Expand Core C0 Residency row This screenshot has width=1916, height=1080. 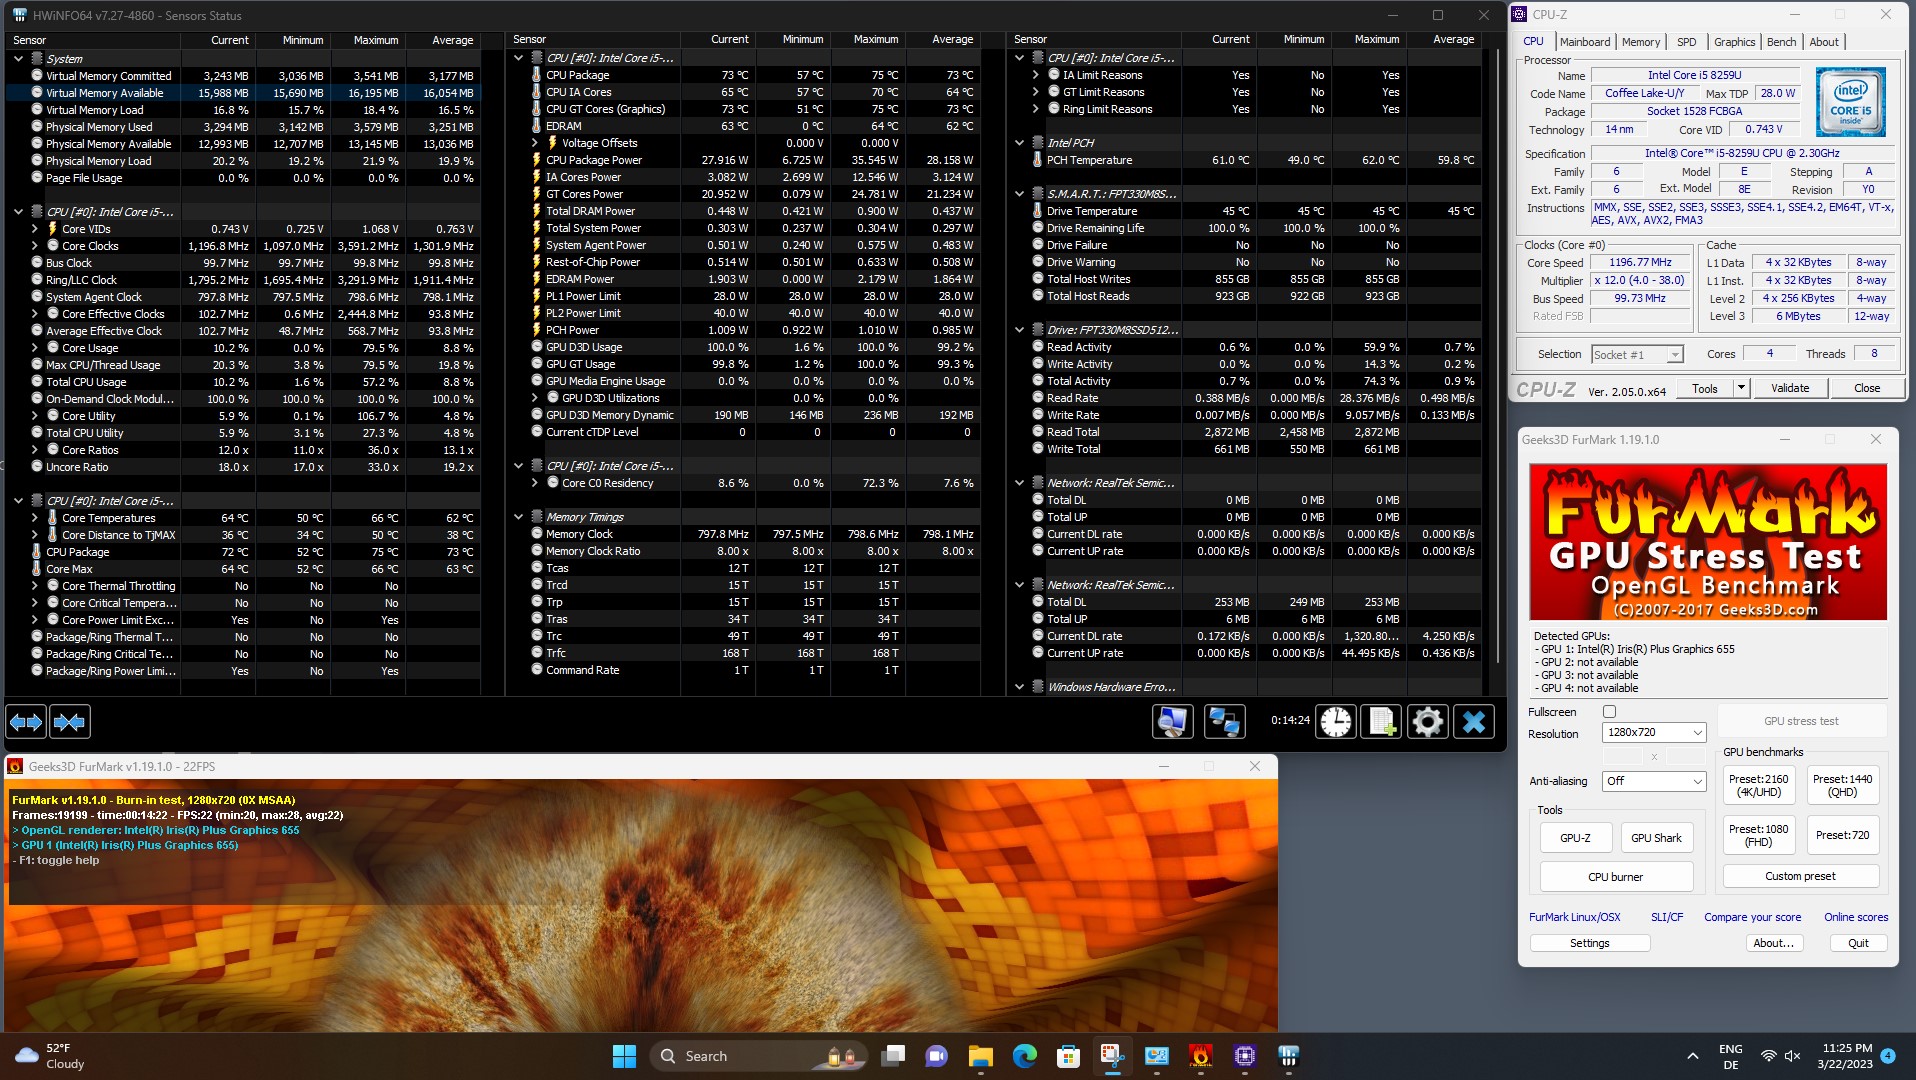coord(535,483)
